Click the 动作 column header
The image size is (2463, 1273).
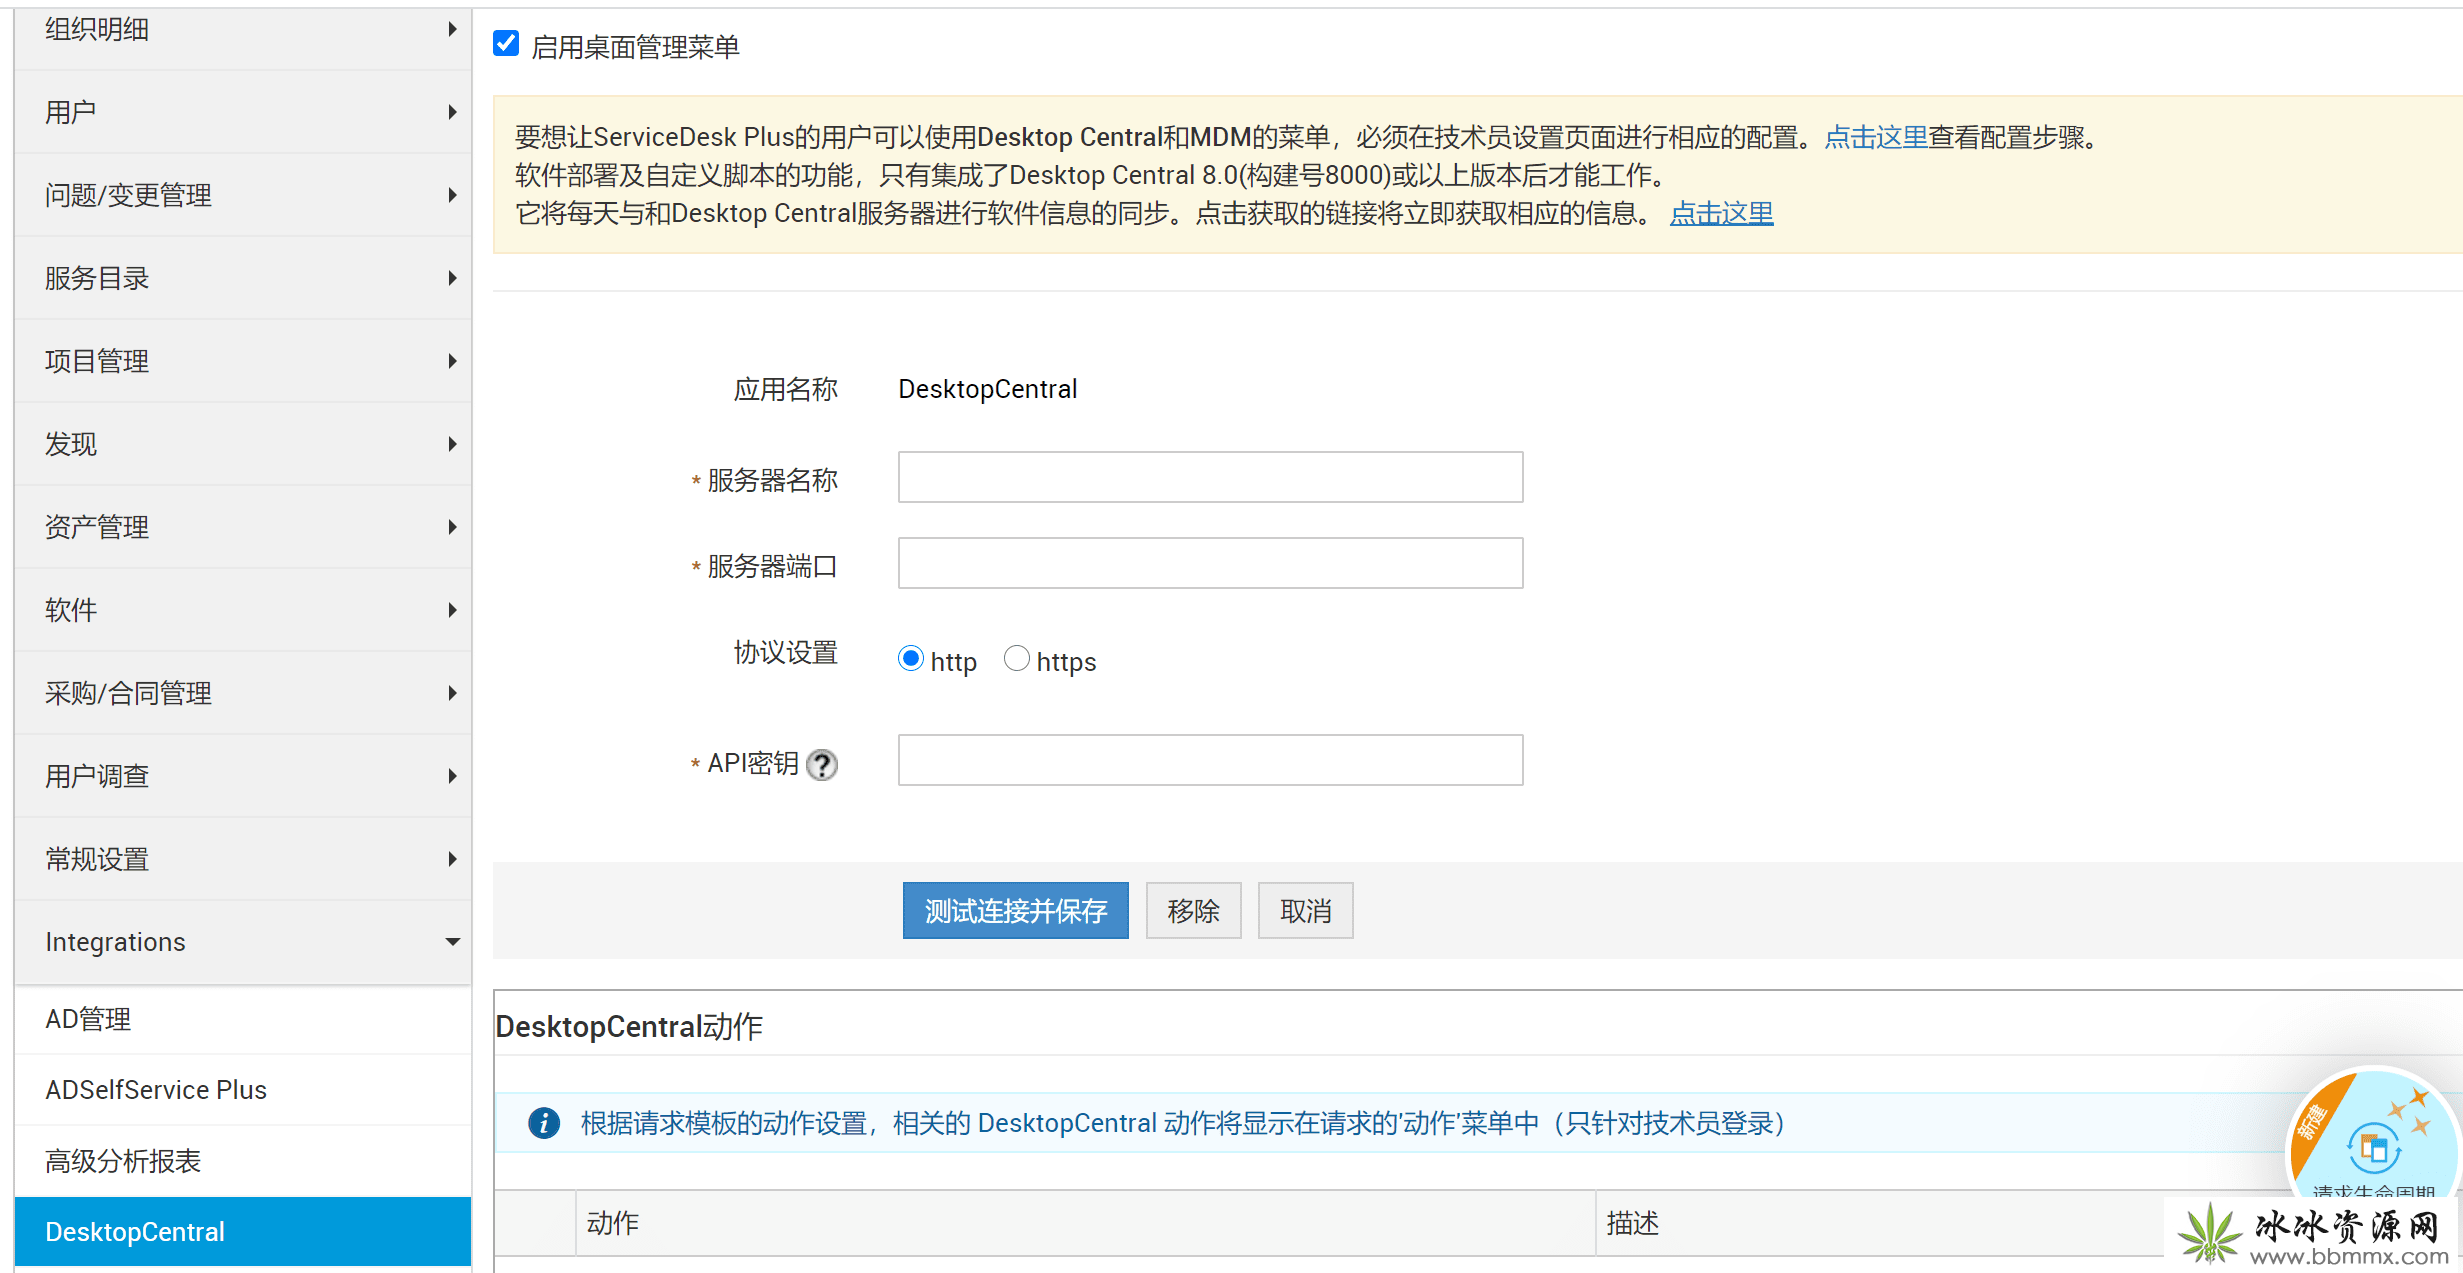[1085, 1223]
